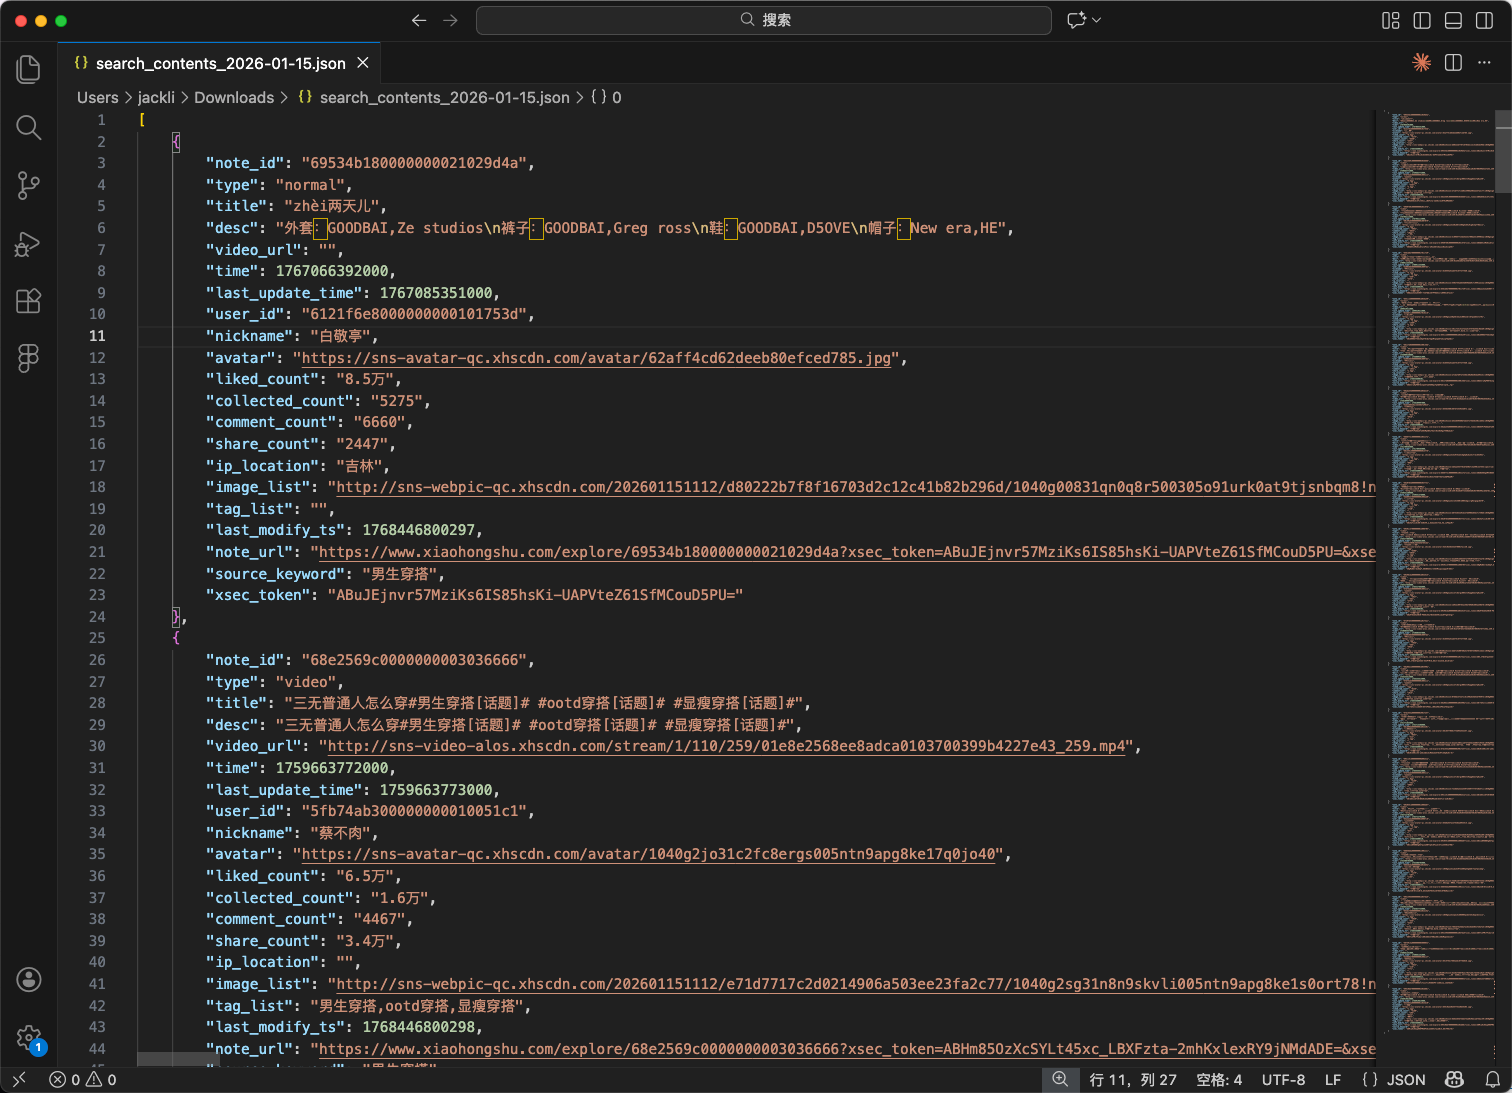Open the Source Control view
The width and height of the screenshot is (1512, 1093).
28,185
